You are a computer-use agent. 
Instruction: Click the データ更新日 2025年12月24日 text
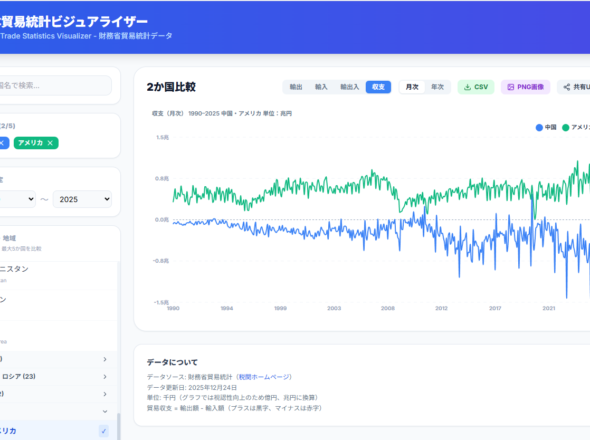click(192, 387)
